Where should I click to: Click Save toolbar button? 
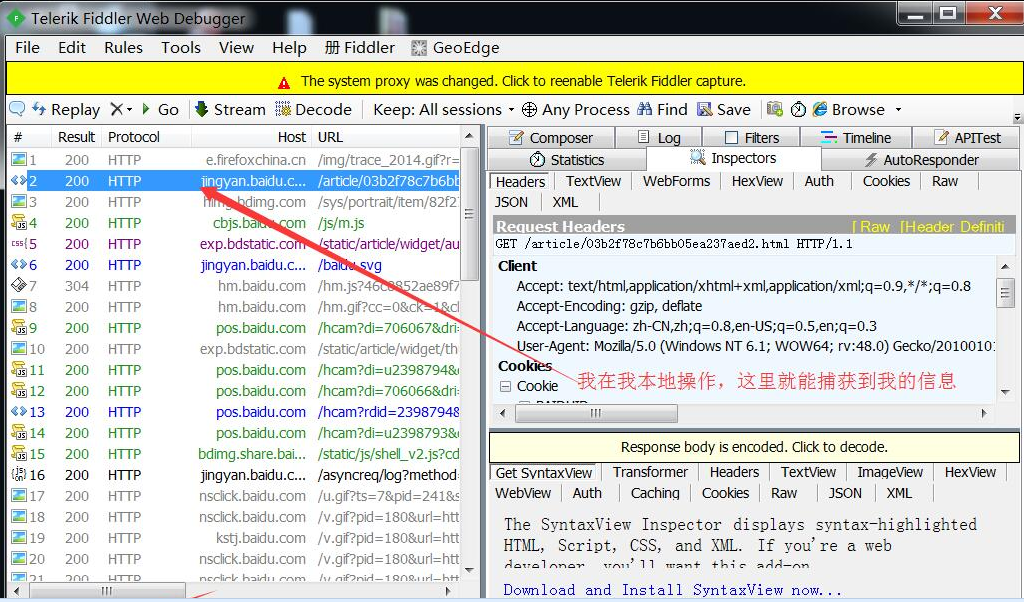pyautogui.click(x=724, y=109)
